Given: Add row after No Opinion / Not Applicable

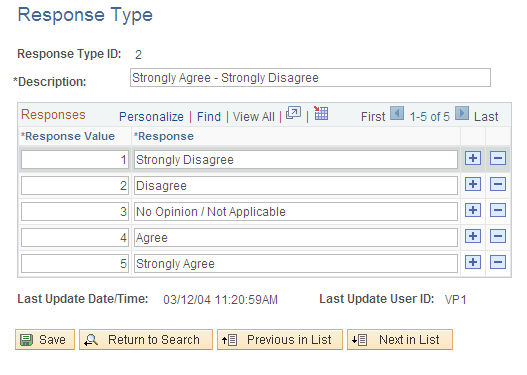Looking at the screenshot, I should (473, 210).
